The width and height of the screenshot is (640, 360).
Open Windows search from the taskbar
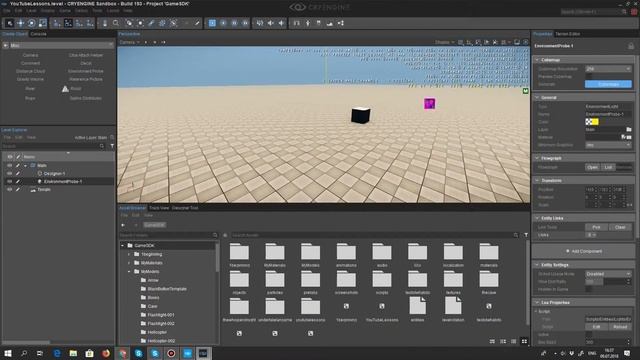(x=24, y=353)
